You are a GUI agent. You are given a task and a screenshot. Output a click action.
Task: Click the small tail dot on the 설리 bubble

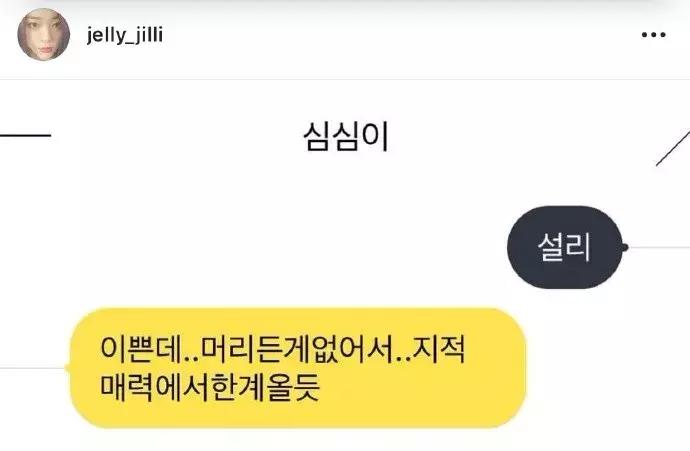tap(624, 247)
